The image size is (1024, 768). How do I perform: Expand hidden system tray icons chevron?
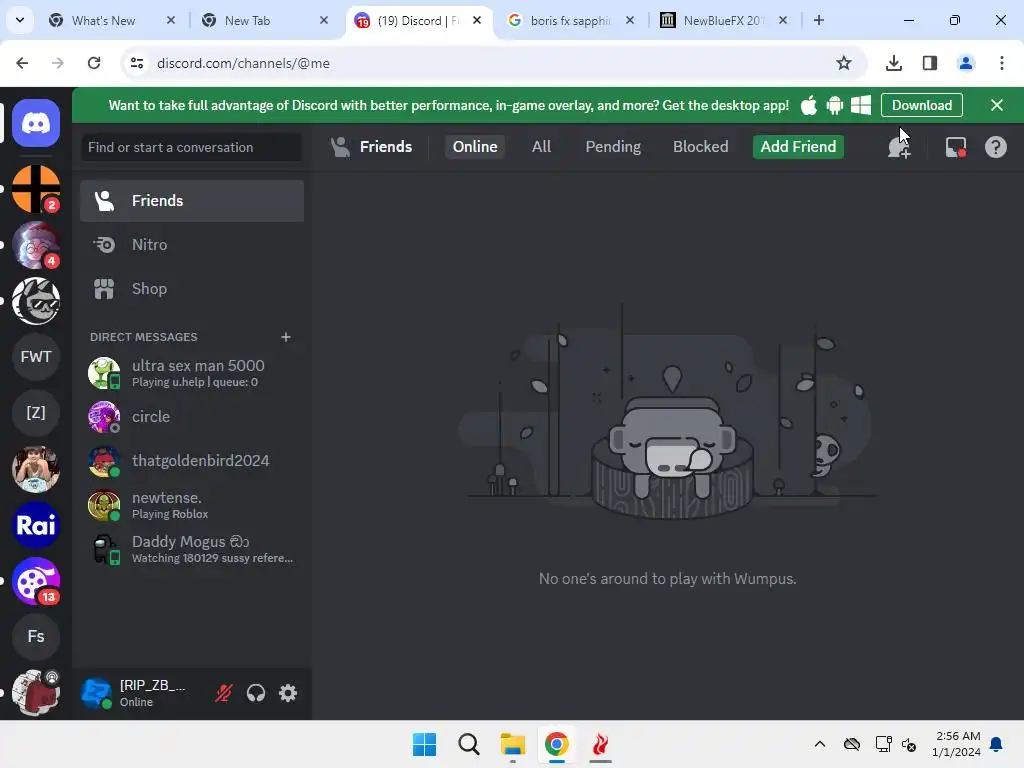tap(820, 744)
